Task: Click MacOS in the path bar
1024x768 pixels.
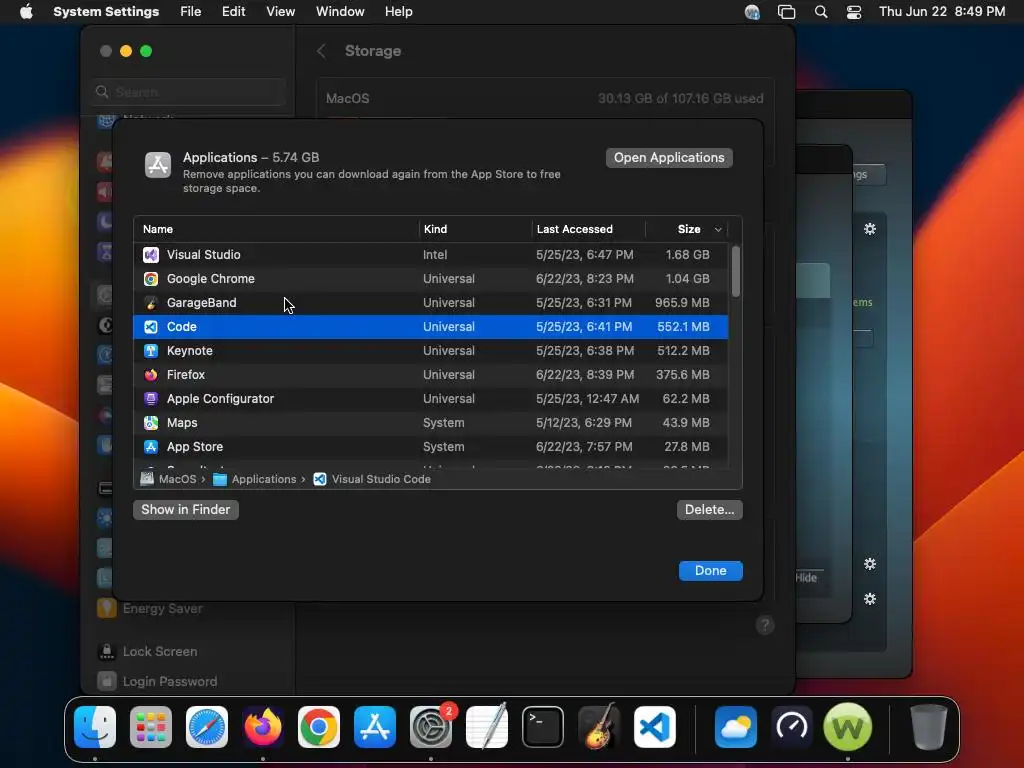Action: click(177, 479)
